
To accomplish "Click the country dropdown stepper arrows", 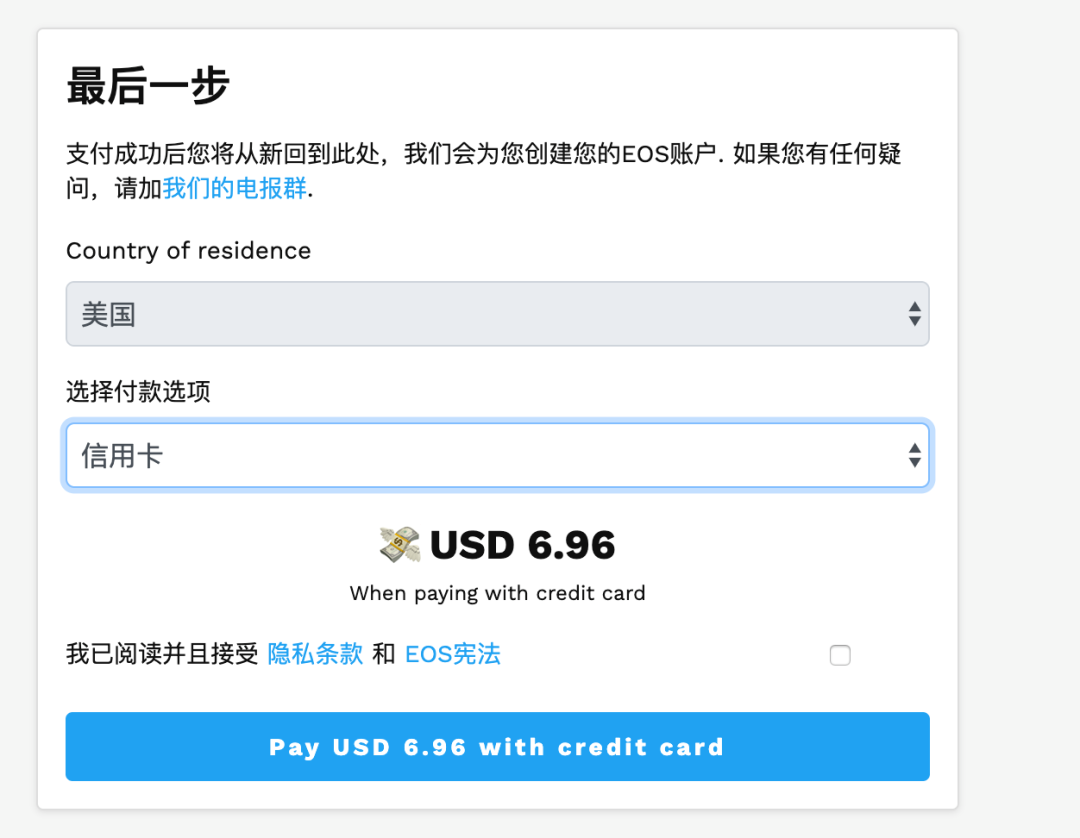I will [913, 314].
